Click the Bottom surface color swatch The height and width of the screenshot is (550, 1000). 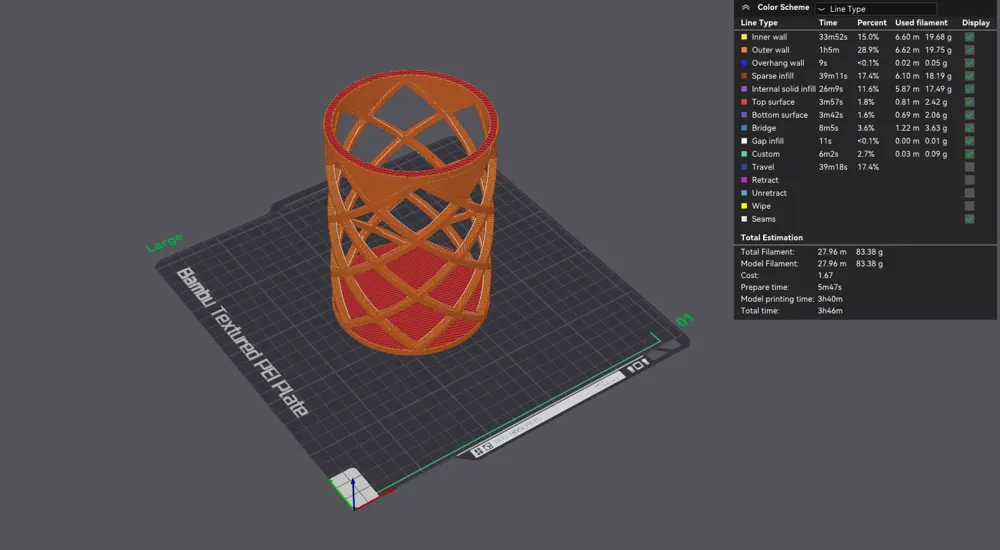(744, 115)
